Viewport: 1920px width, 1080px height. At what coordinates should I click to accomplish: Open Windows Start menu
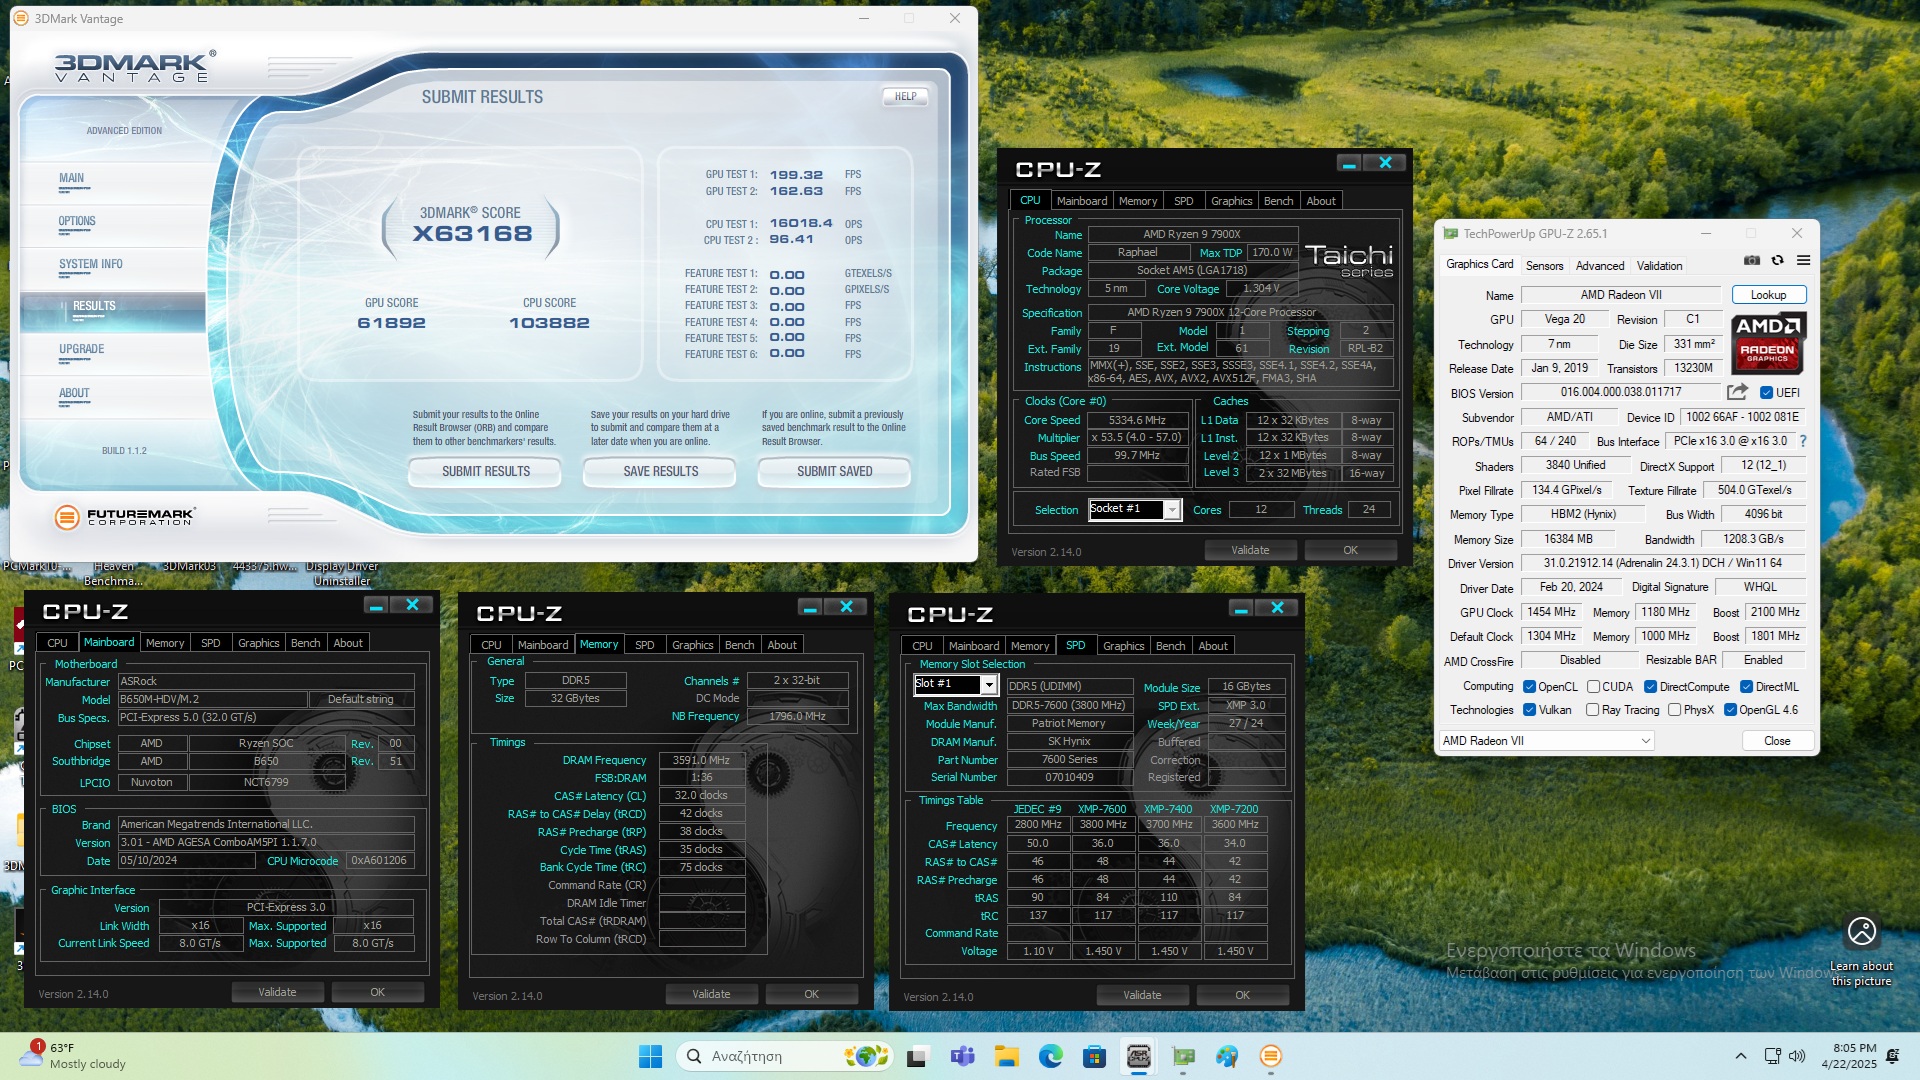point(650,1056)
